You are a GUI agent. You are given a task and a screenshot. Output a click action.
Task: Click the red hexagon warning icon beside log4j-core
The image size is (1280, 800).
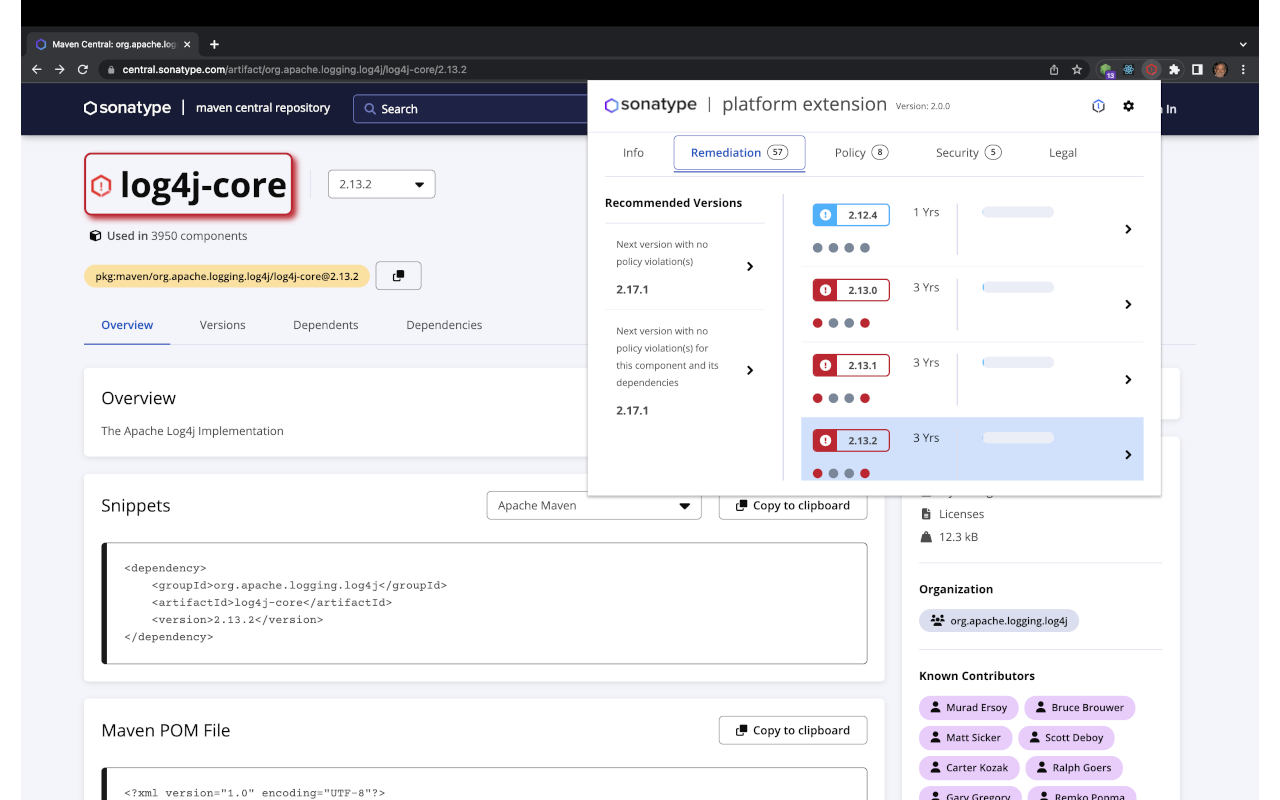101,185
